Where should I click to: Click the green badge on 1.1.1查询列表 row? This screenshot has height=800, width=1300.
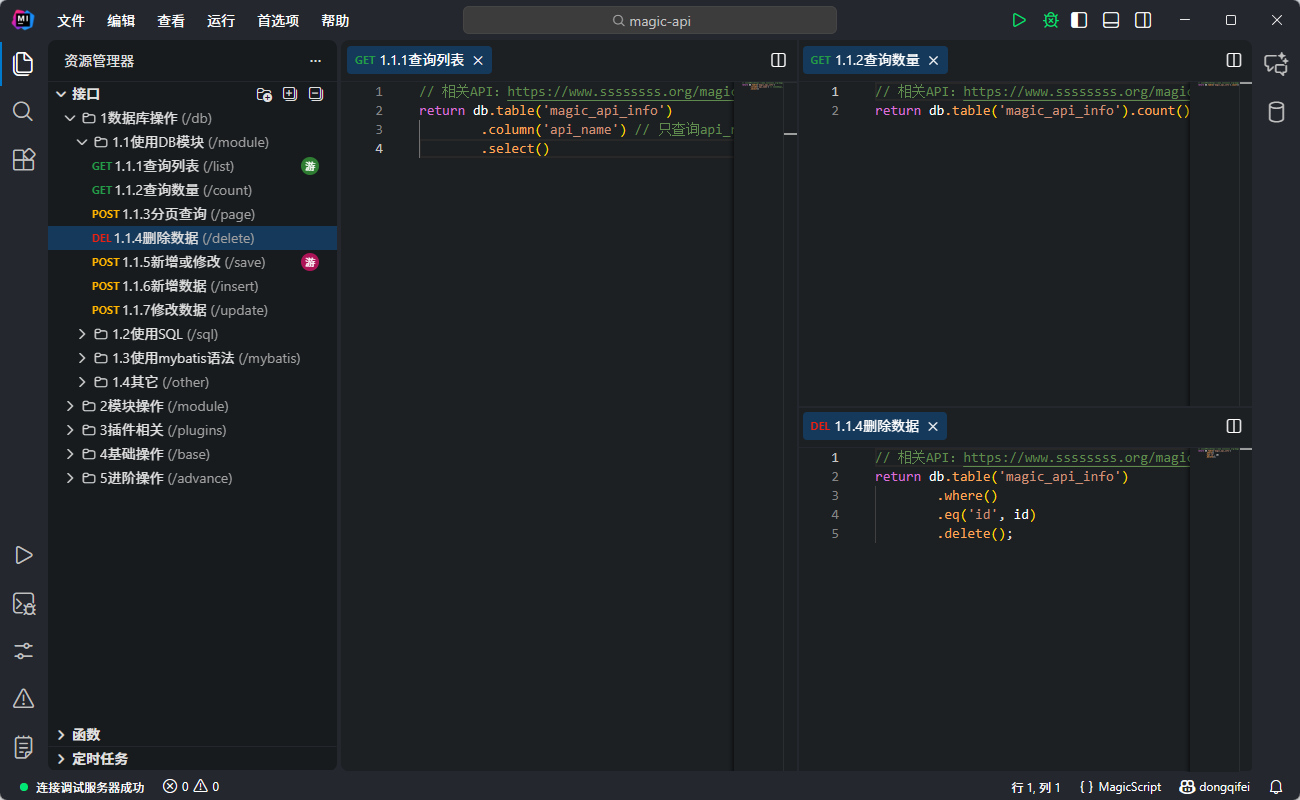coord(310,166)
